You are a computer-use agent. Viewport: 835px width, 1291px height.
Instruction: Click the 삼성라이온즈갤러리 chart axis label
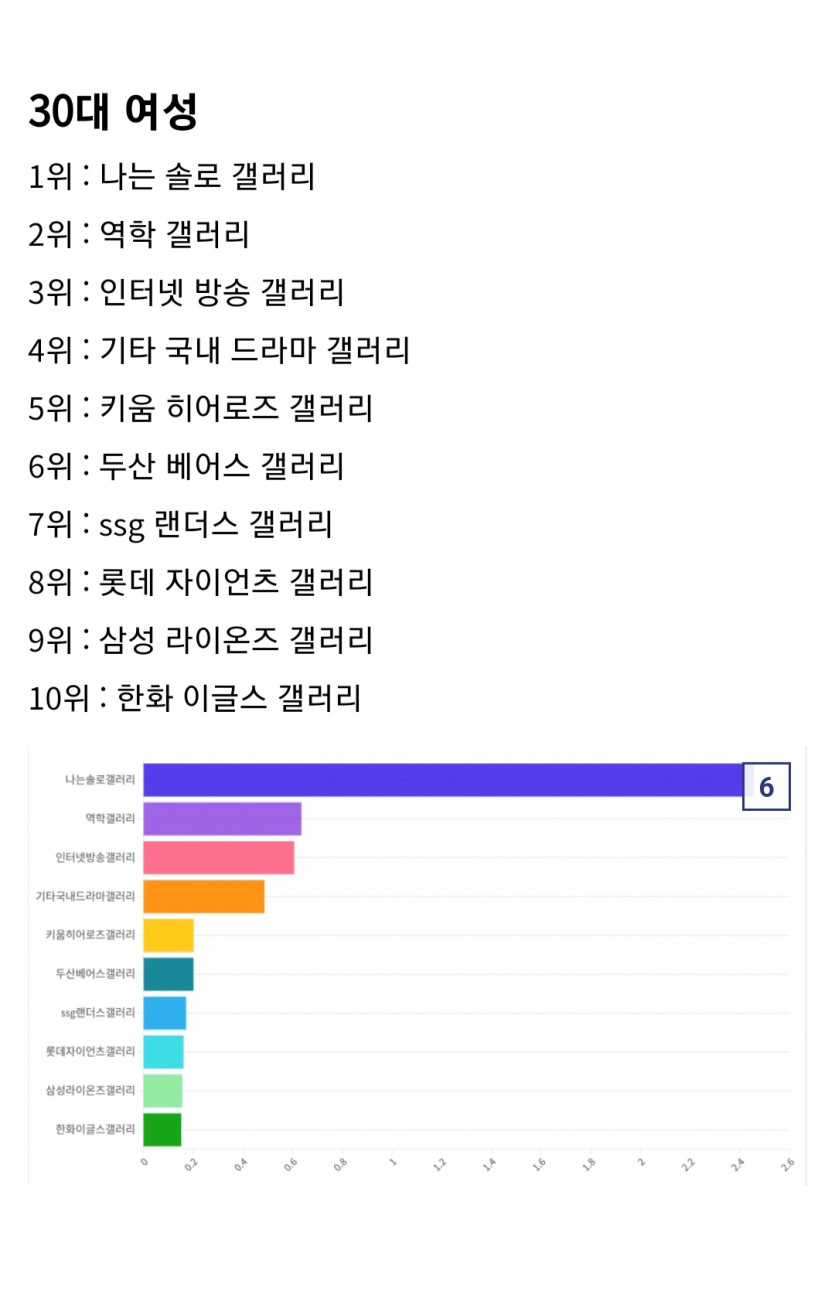(90, 1091)
